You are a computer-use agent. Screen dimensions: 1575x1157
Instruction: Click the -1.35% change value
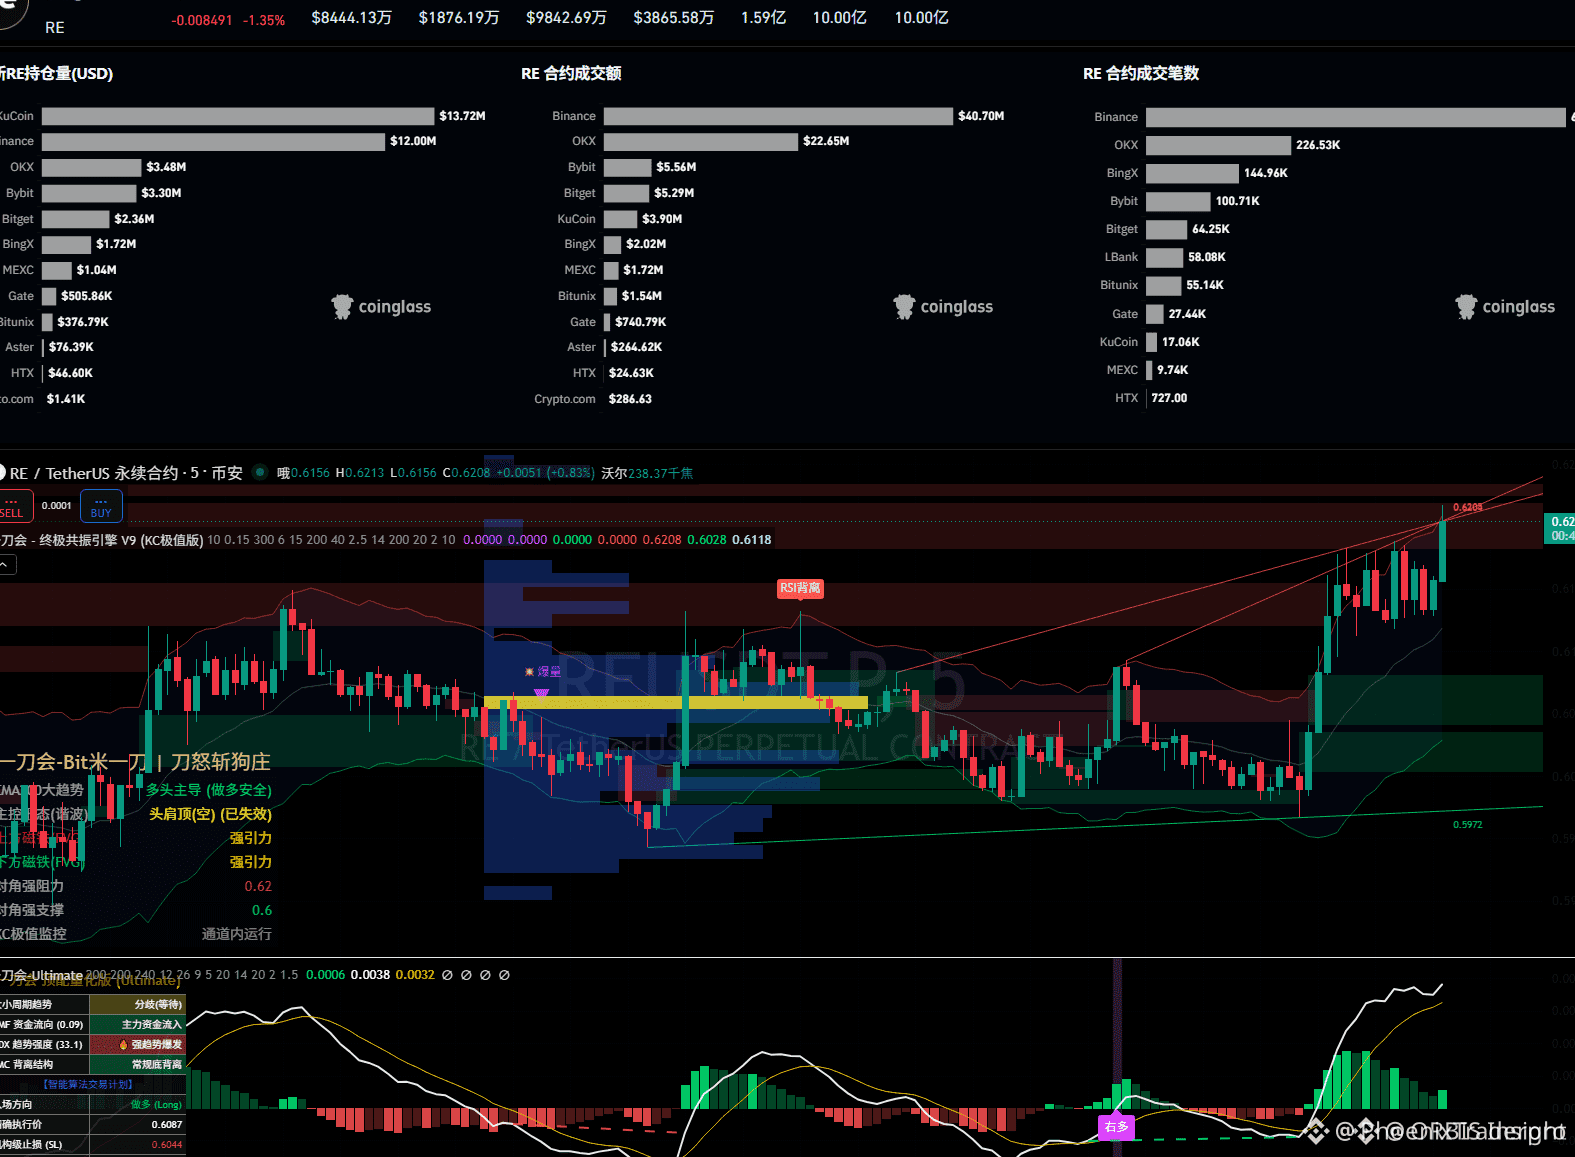pyautogui.click(x=264, y=20)
